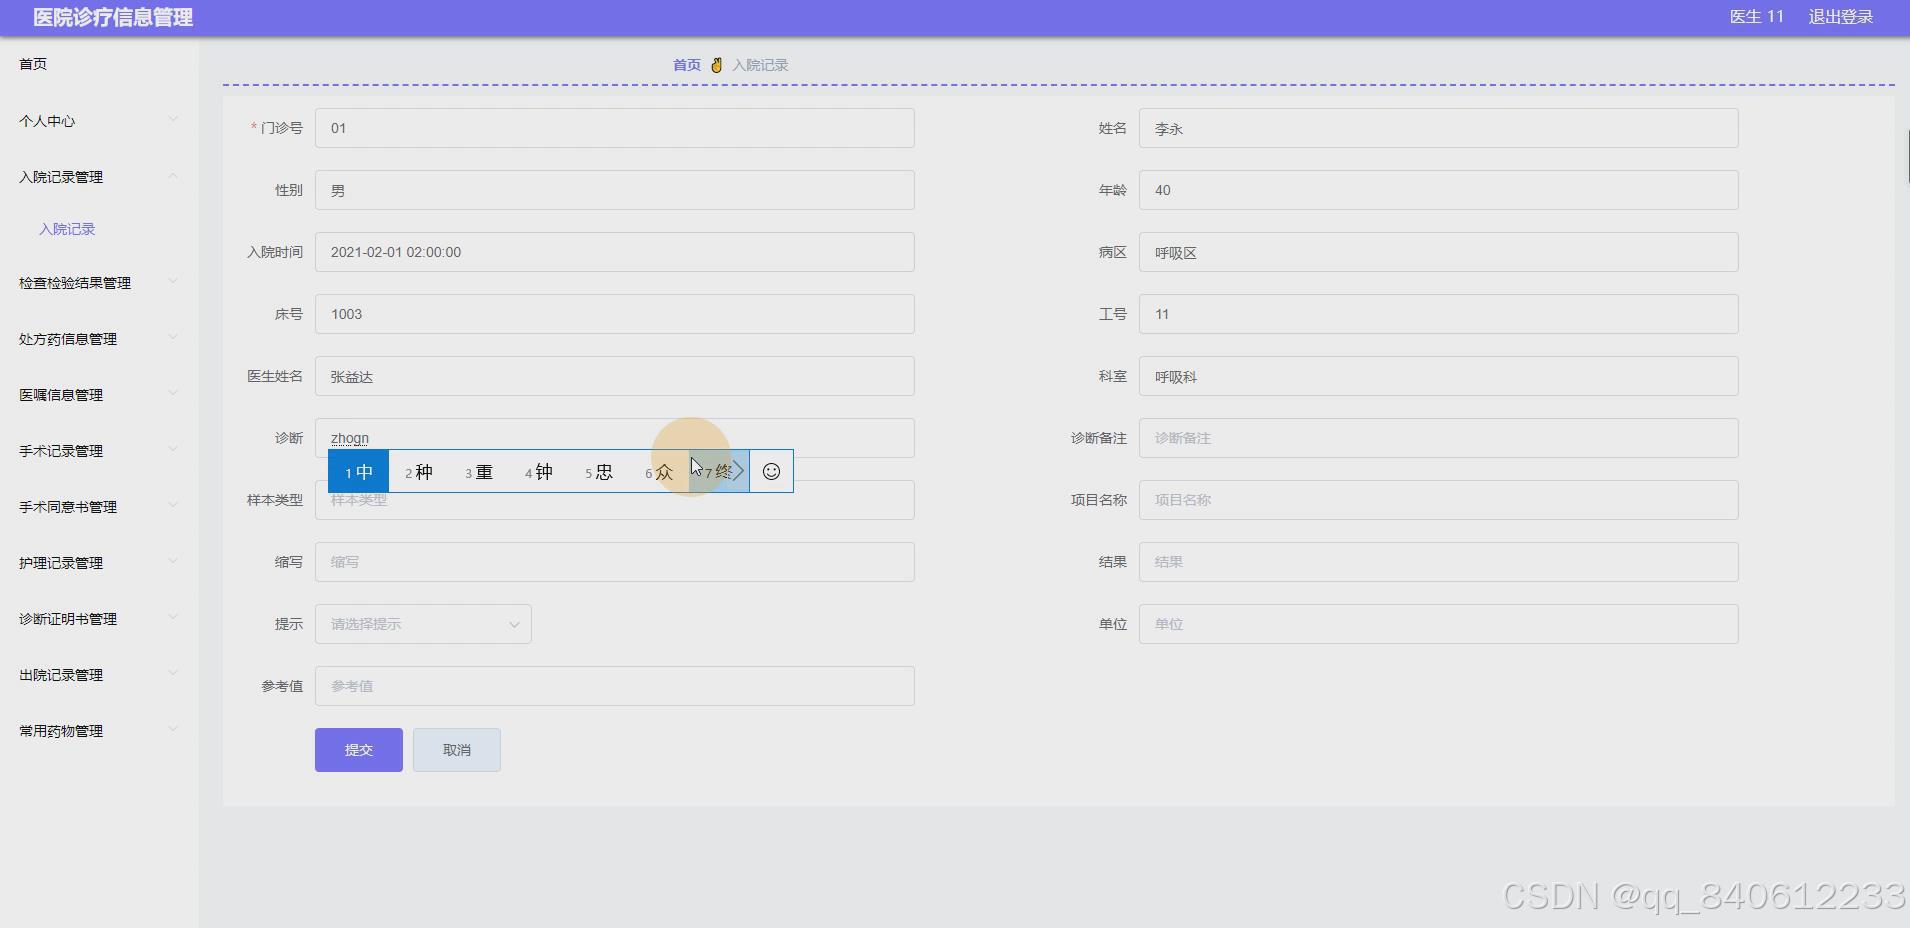Click the 单位 input field
This screenshot has height=928, width=1910.
[1439, 624]
